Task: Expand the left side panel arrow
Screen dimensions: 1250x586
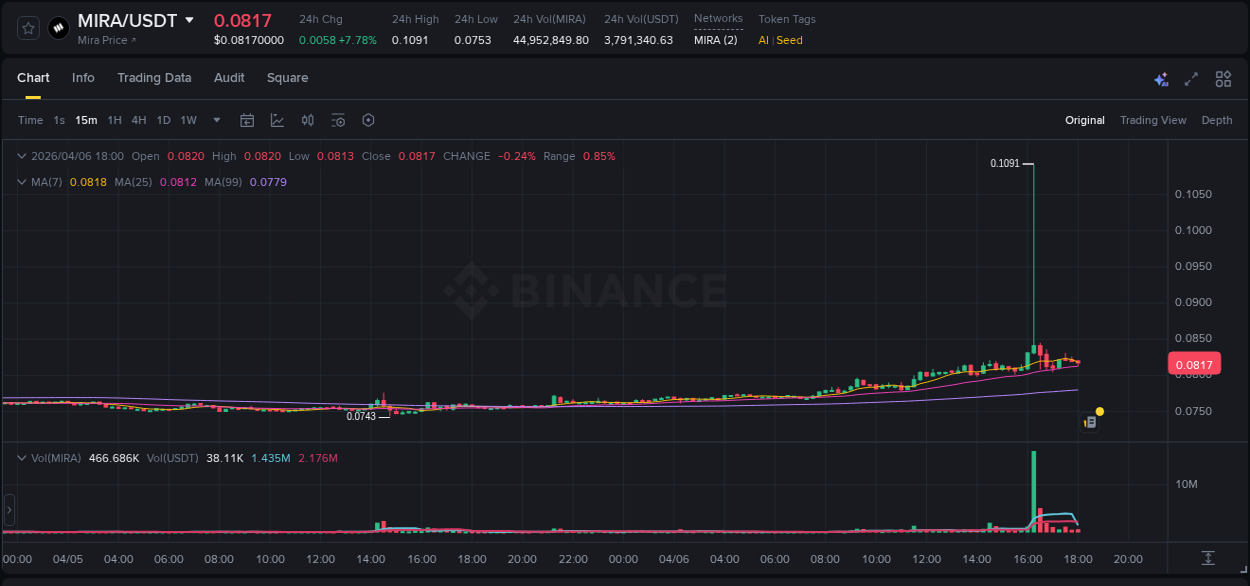Action: point(9,510)
